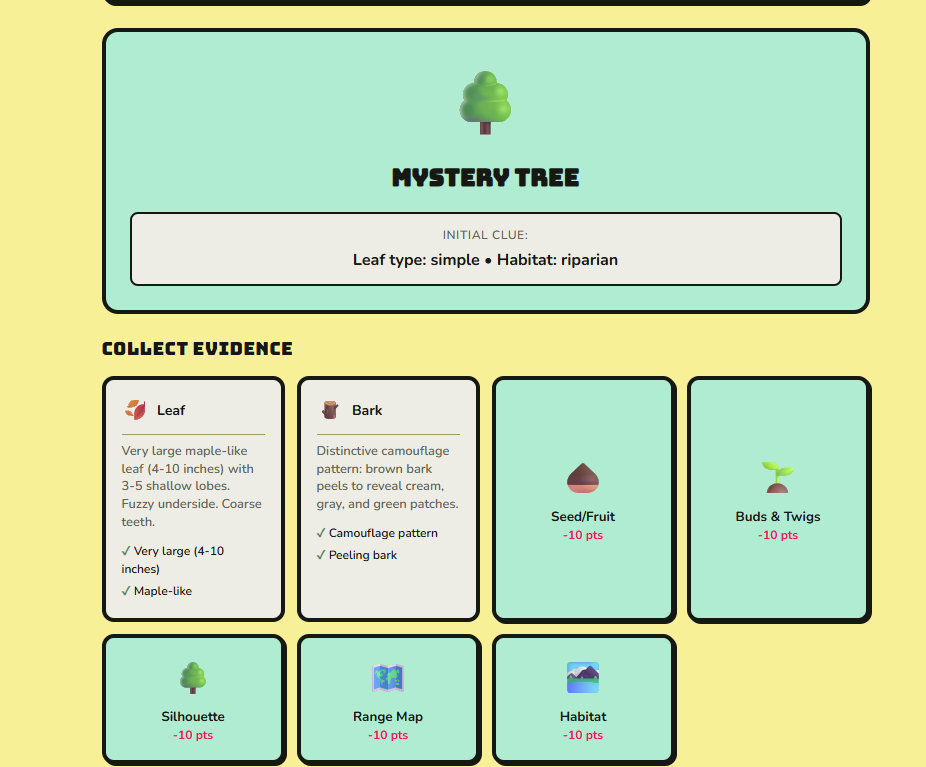Screen dimensions: 926x767
Task: Click the Habitat -10 pts cost
Action: [582, 735]
